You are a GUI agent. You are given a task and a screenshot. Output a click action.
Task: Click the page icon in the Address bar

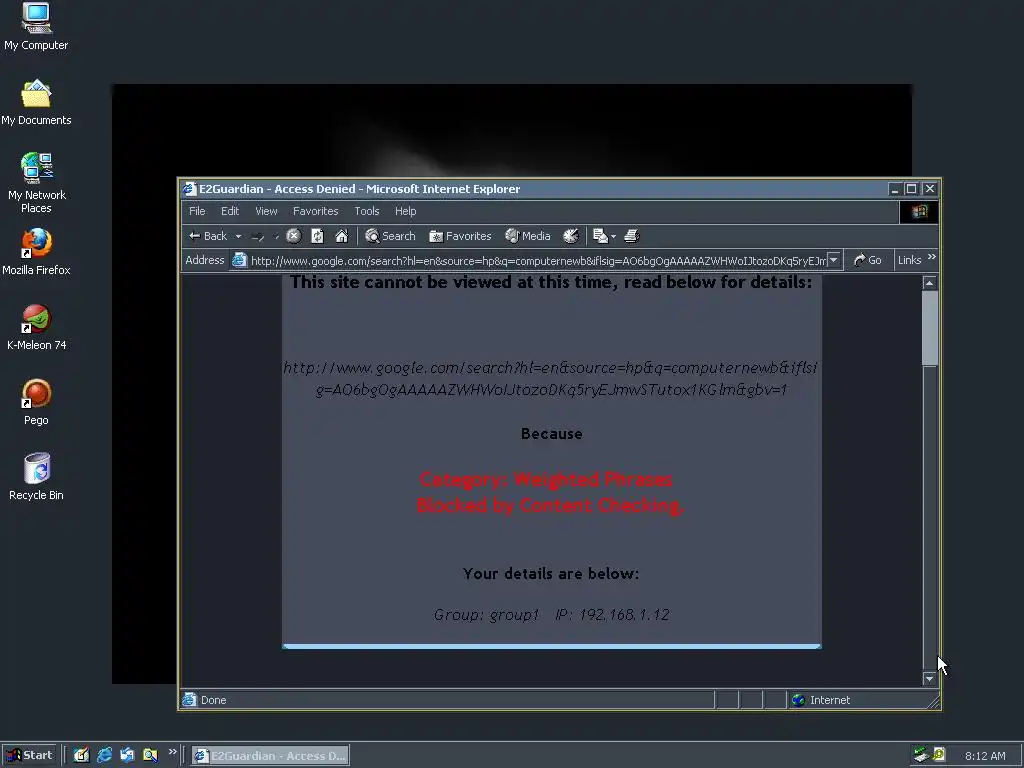239,260
